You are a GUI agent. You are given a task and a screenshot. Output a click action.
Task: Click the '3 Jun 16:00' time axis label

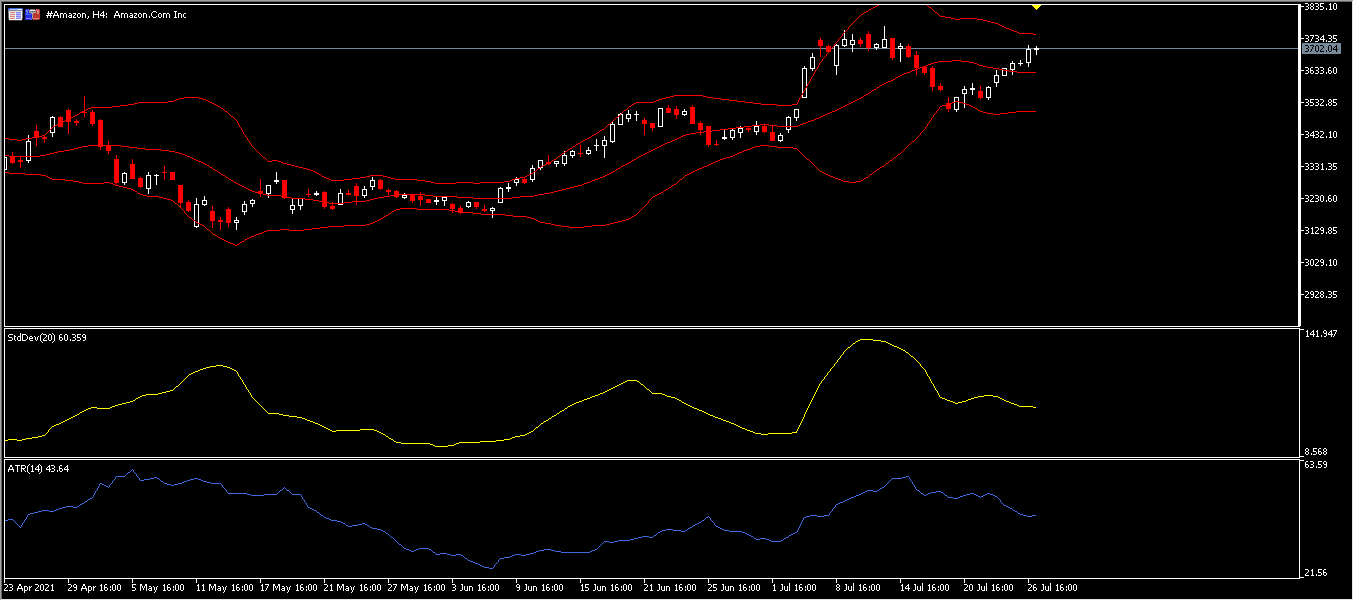(x=477, y=588)
